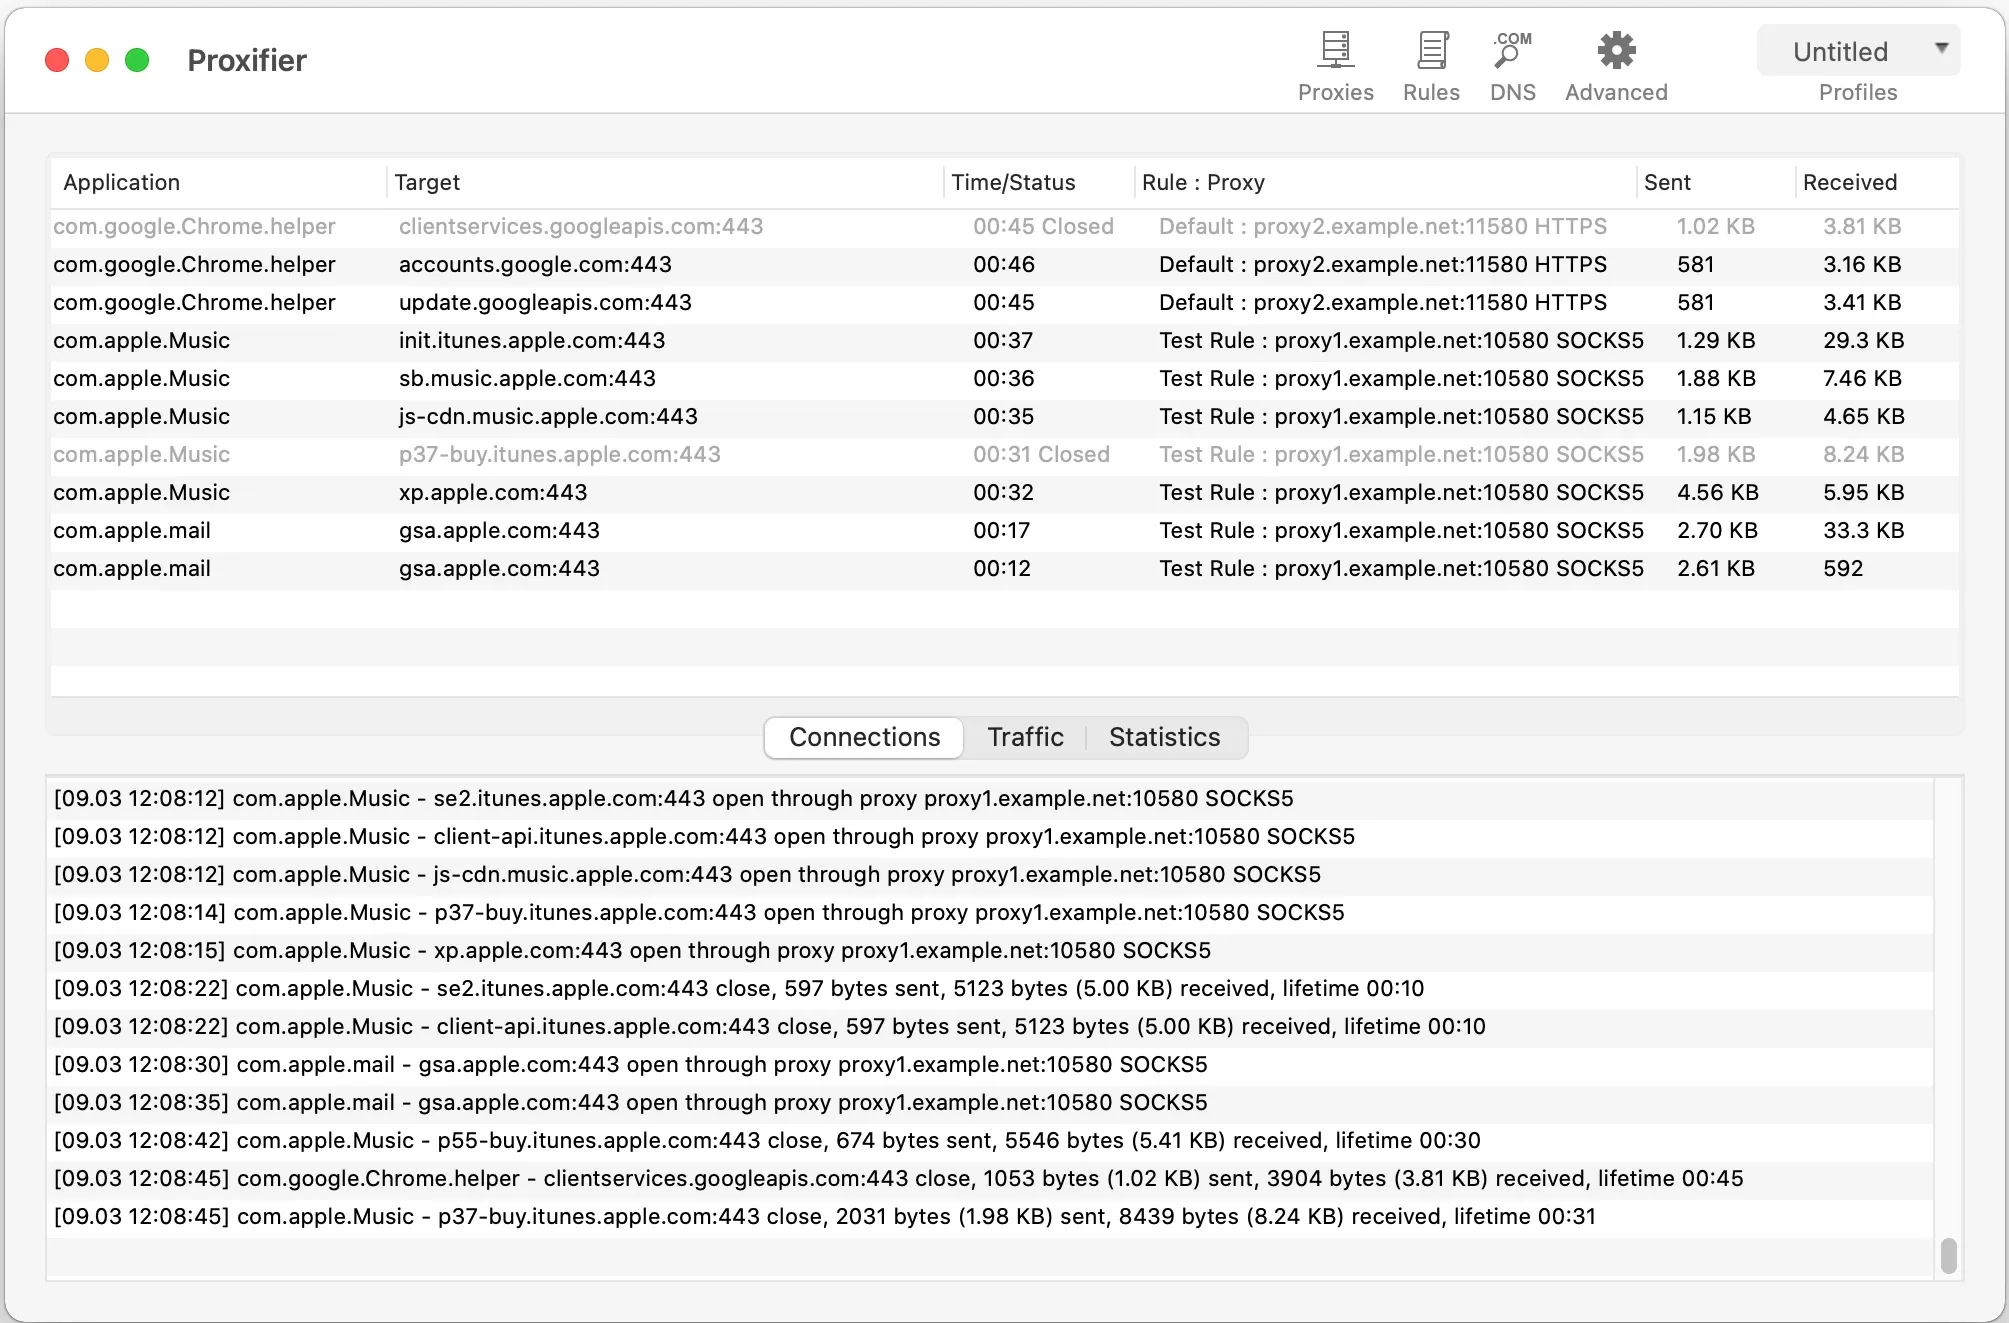The image size is (2009, 1323).
Task: Expand the Untitled profiles dropdown
Action: [x=1840, y=51]
